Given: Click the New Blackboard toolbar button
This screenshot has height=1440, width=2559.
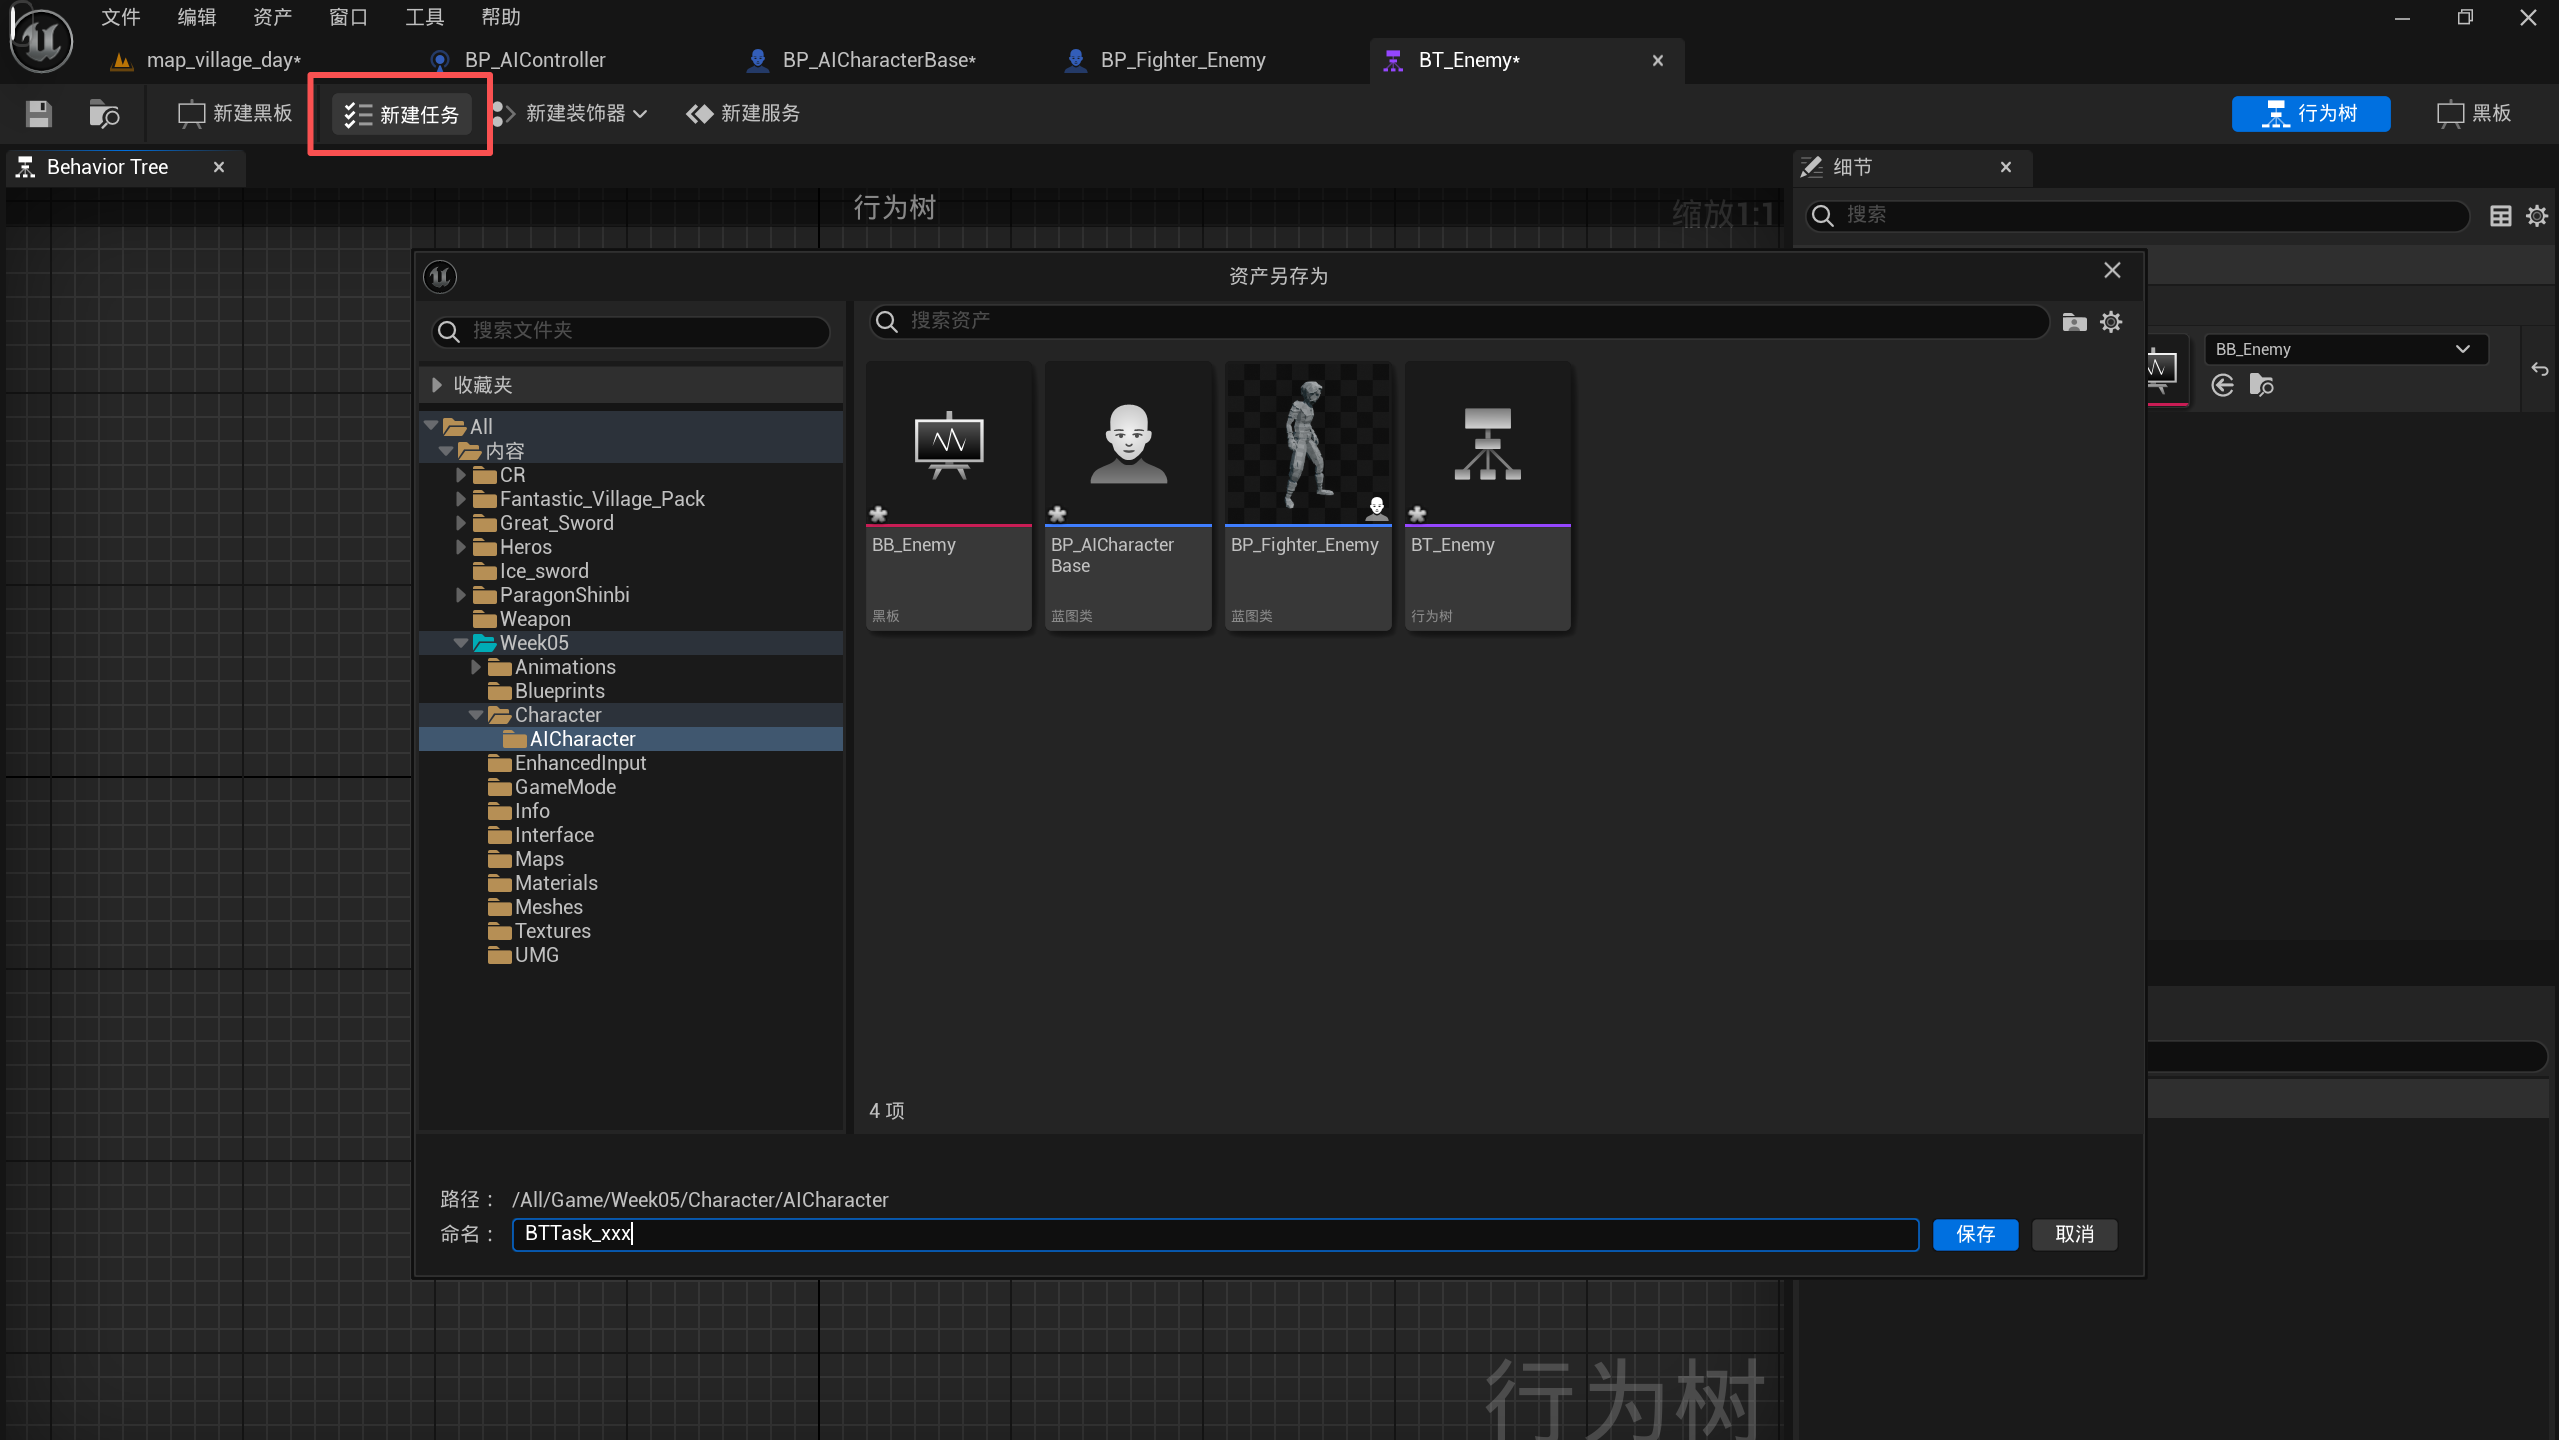Looking at the screenshot, I should [x=235, y=114].
